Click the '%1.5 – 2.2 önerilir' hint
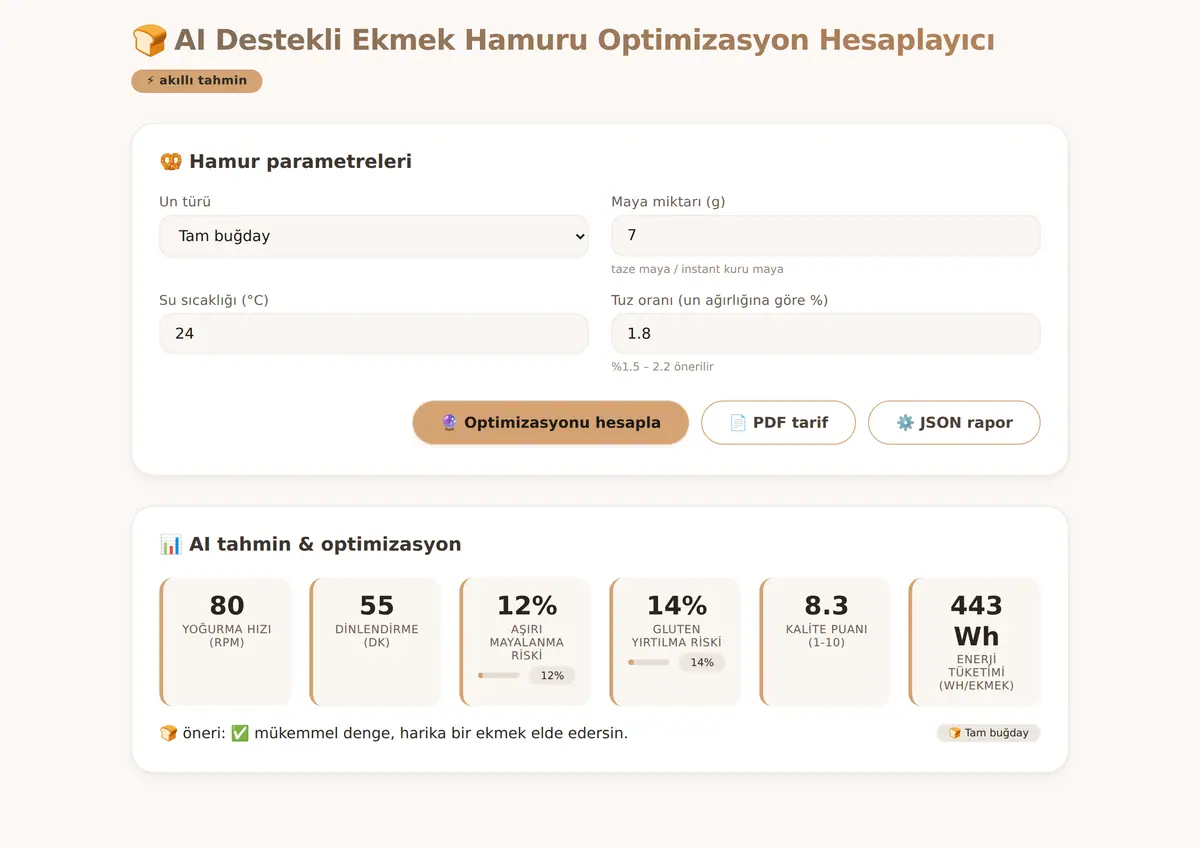Viewport: 1200px width, 848px height. point(663,367)
